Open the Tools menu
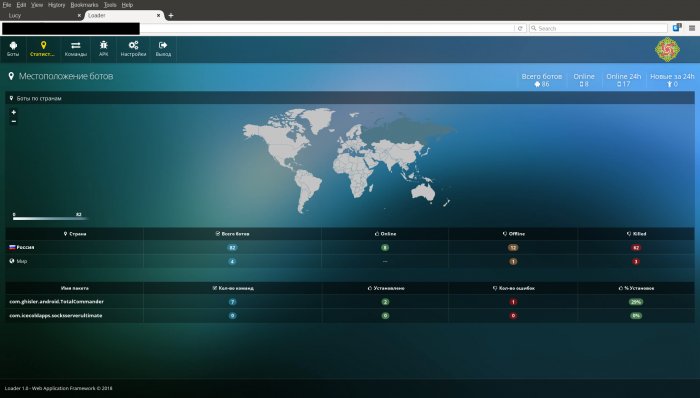700x398 pixels. coord(110,5)
